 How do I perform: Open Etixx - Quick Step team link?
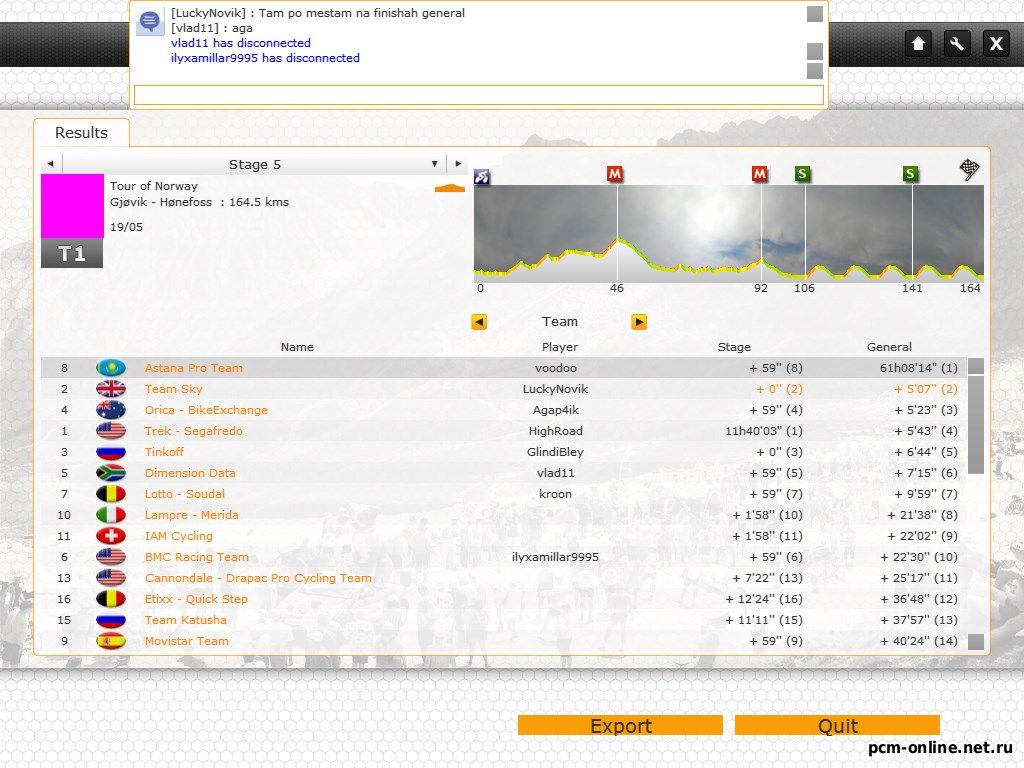197,598
